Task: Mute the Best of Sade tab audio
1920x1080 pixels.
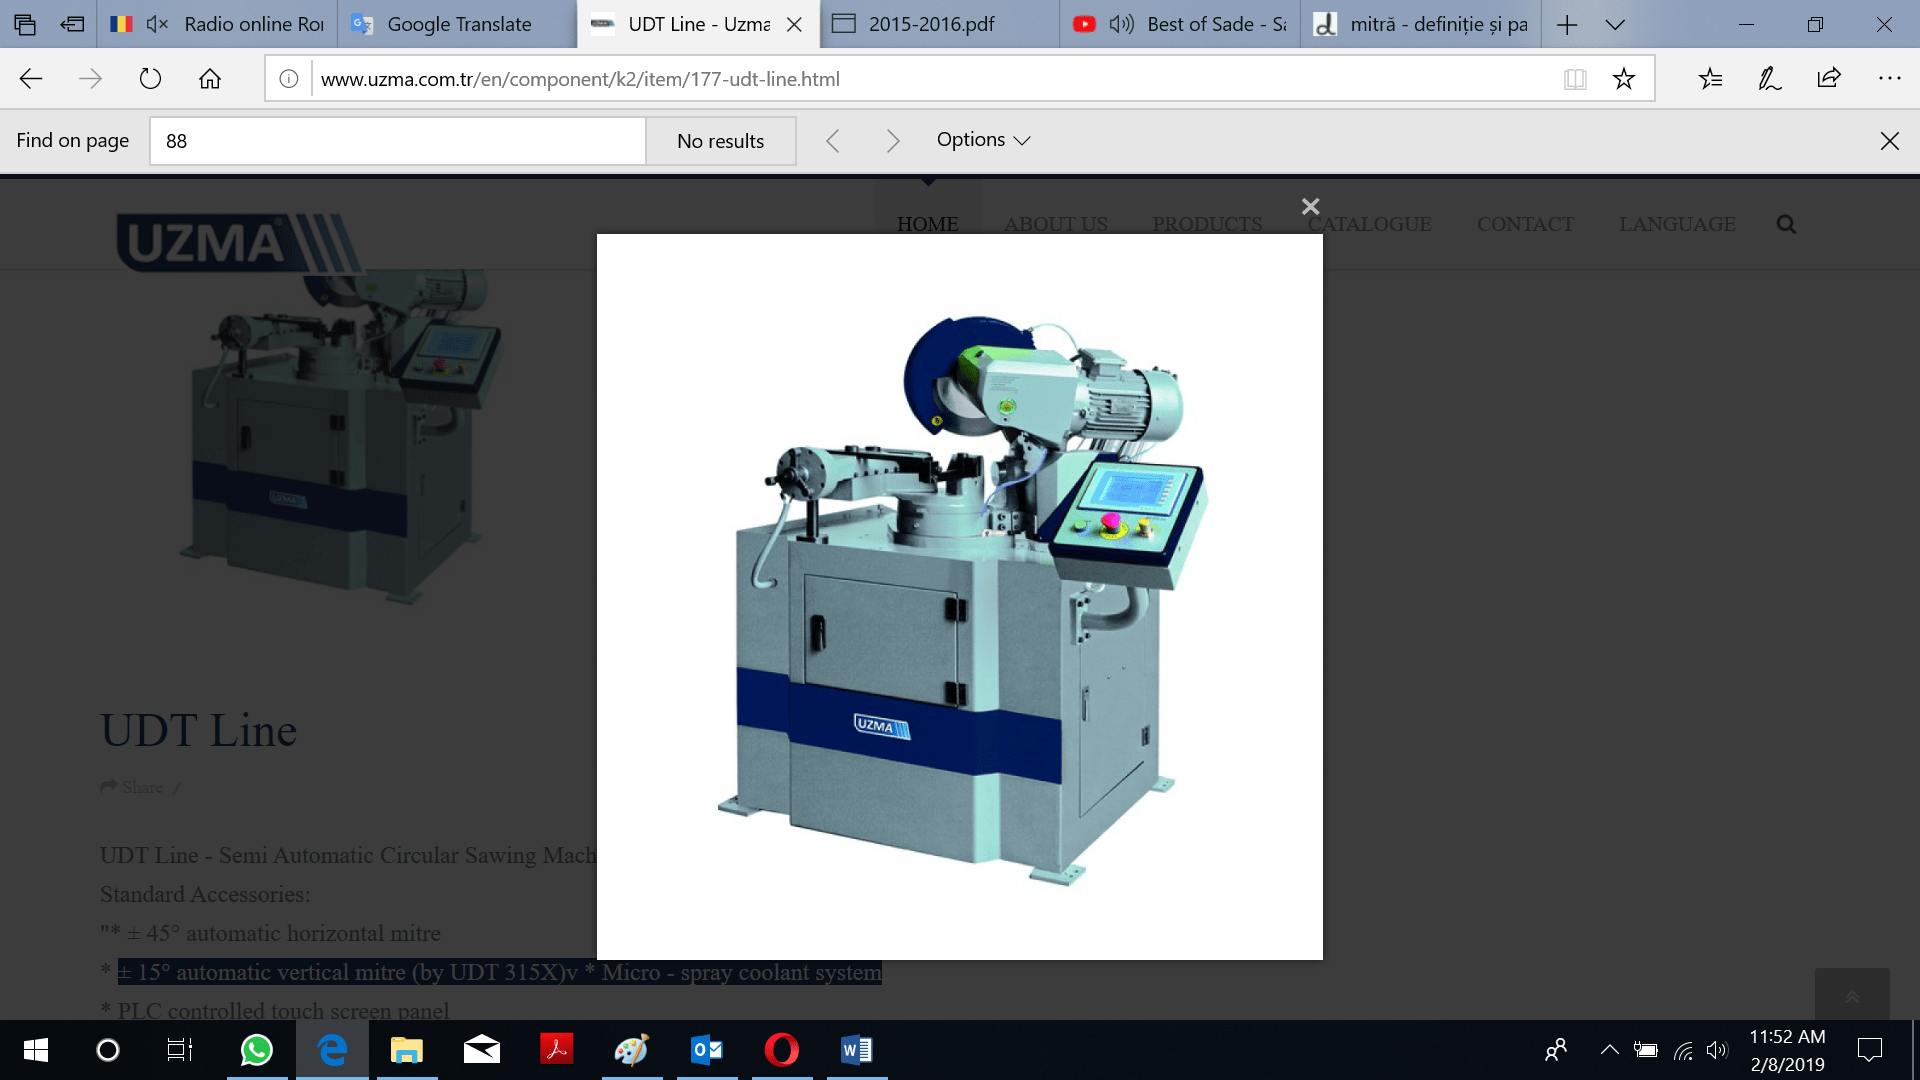Action: tap(1121, 24)
